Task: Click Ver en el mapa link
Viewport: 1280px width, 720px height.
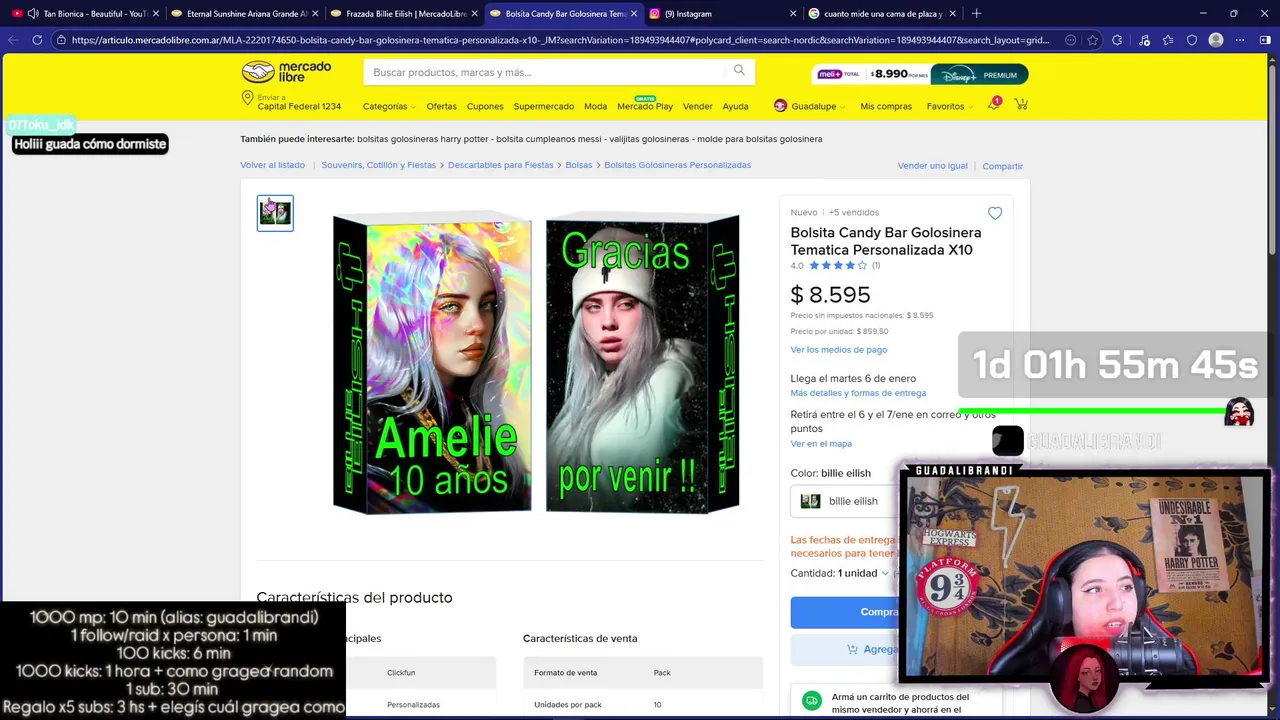Action: (x=821, y=444)
